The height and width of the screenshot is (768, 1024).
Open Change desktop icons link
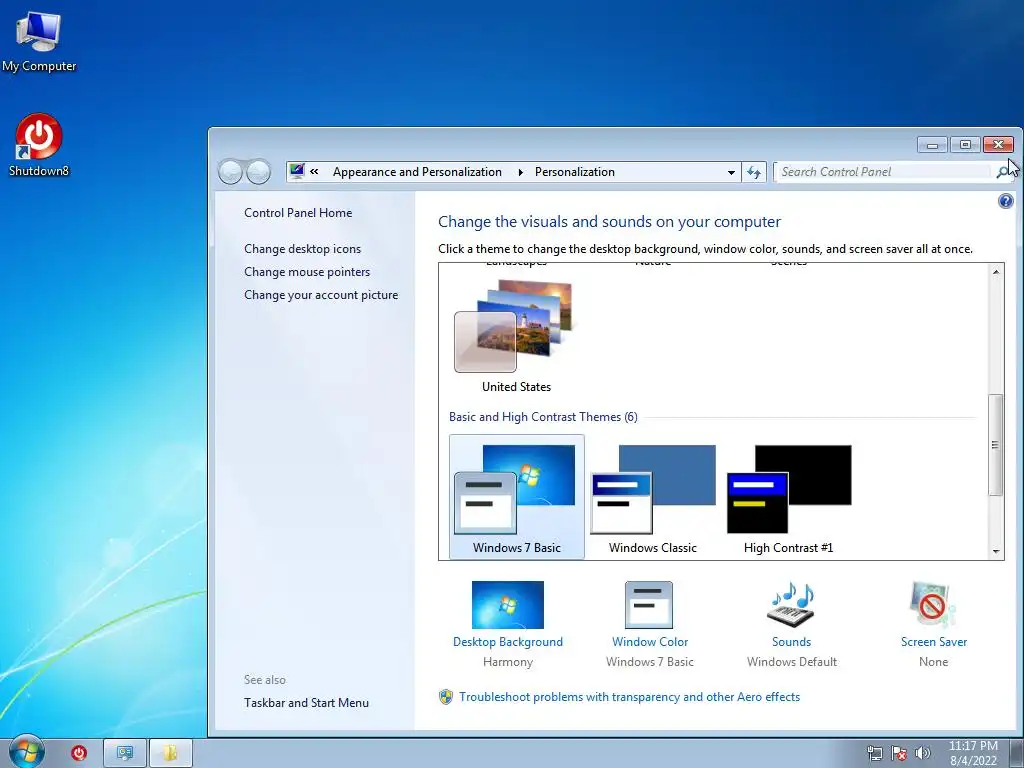[302, 249]
